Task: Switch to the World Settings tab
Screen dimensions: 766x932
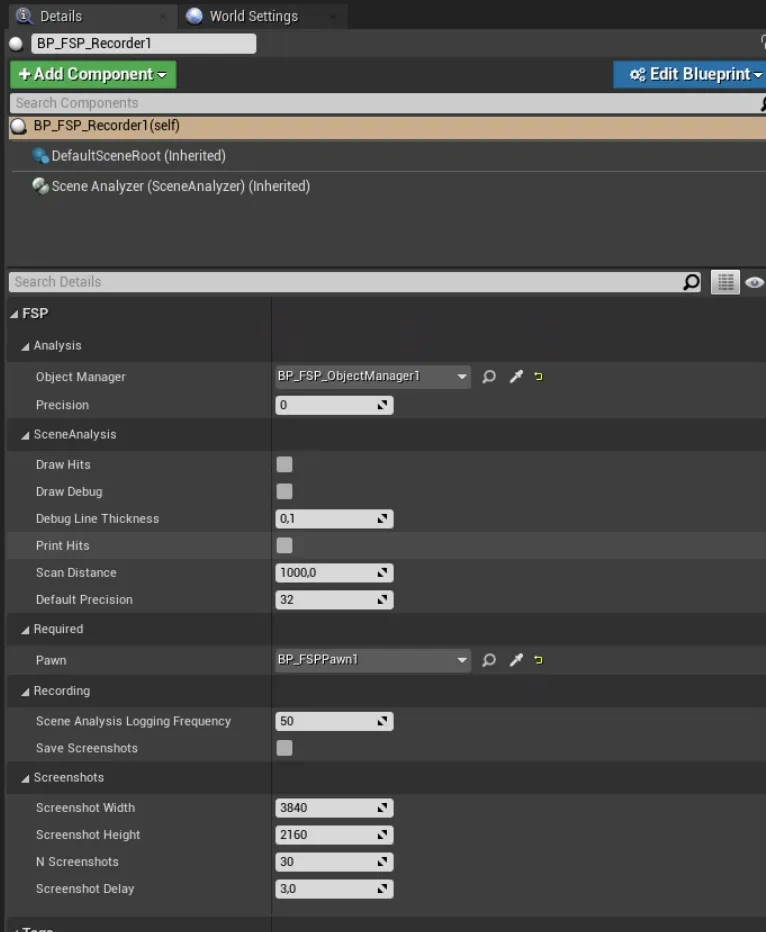Action: pos(252,16)
